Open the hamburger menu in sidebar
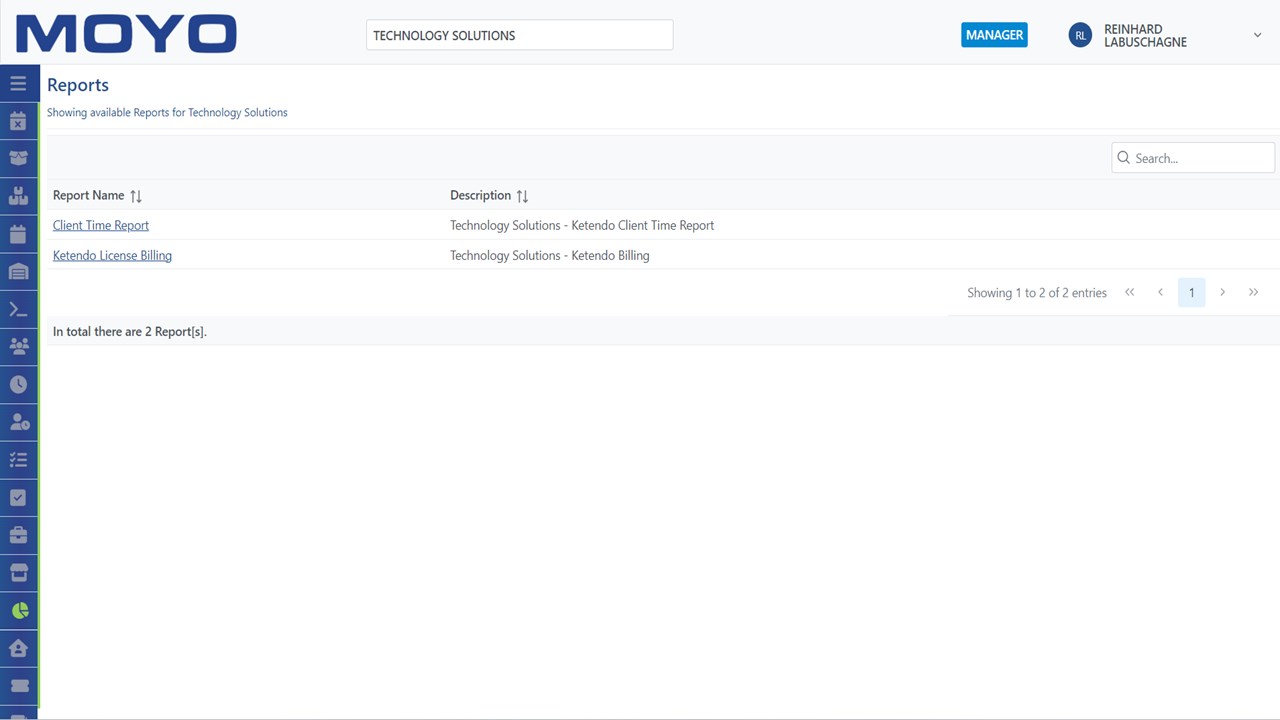Screen dimensions: 1280x720 point(18,84)
